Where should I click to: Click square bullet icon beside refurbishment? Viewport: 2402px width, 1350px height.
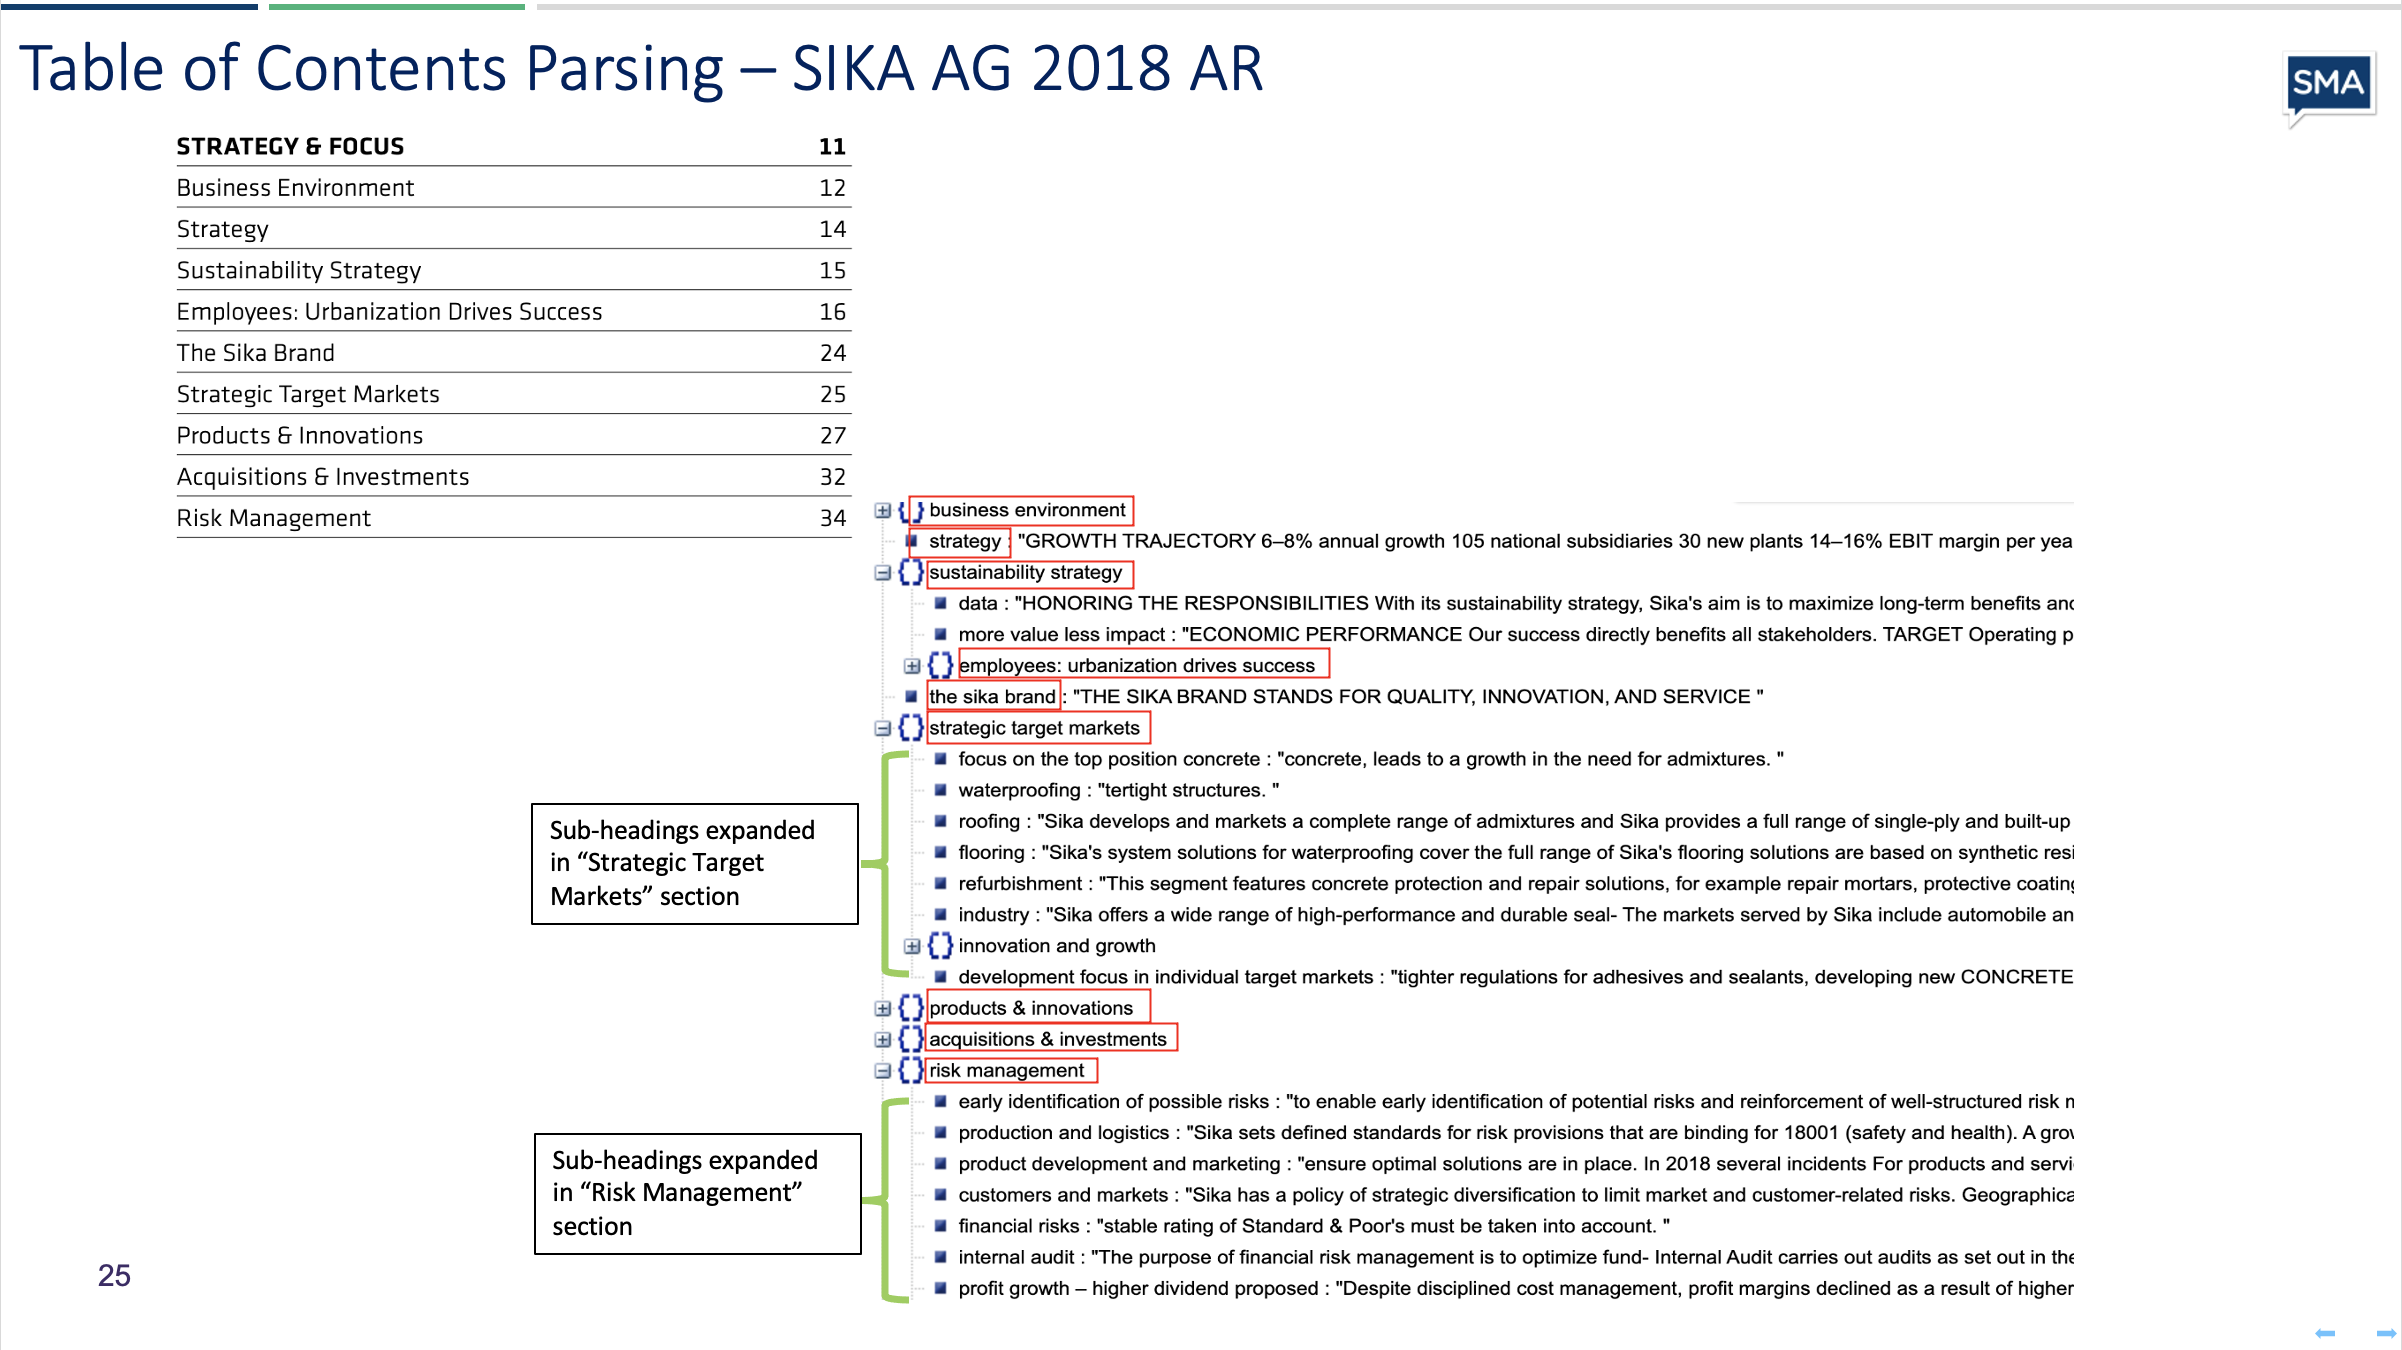pyautogui.click(x=940, y=883)
